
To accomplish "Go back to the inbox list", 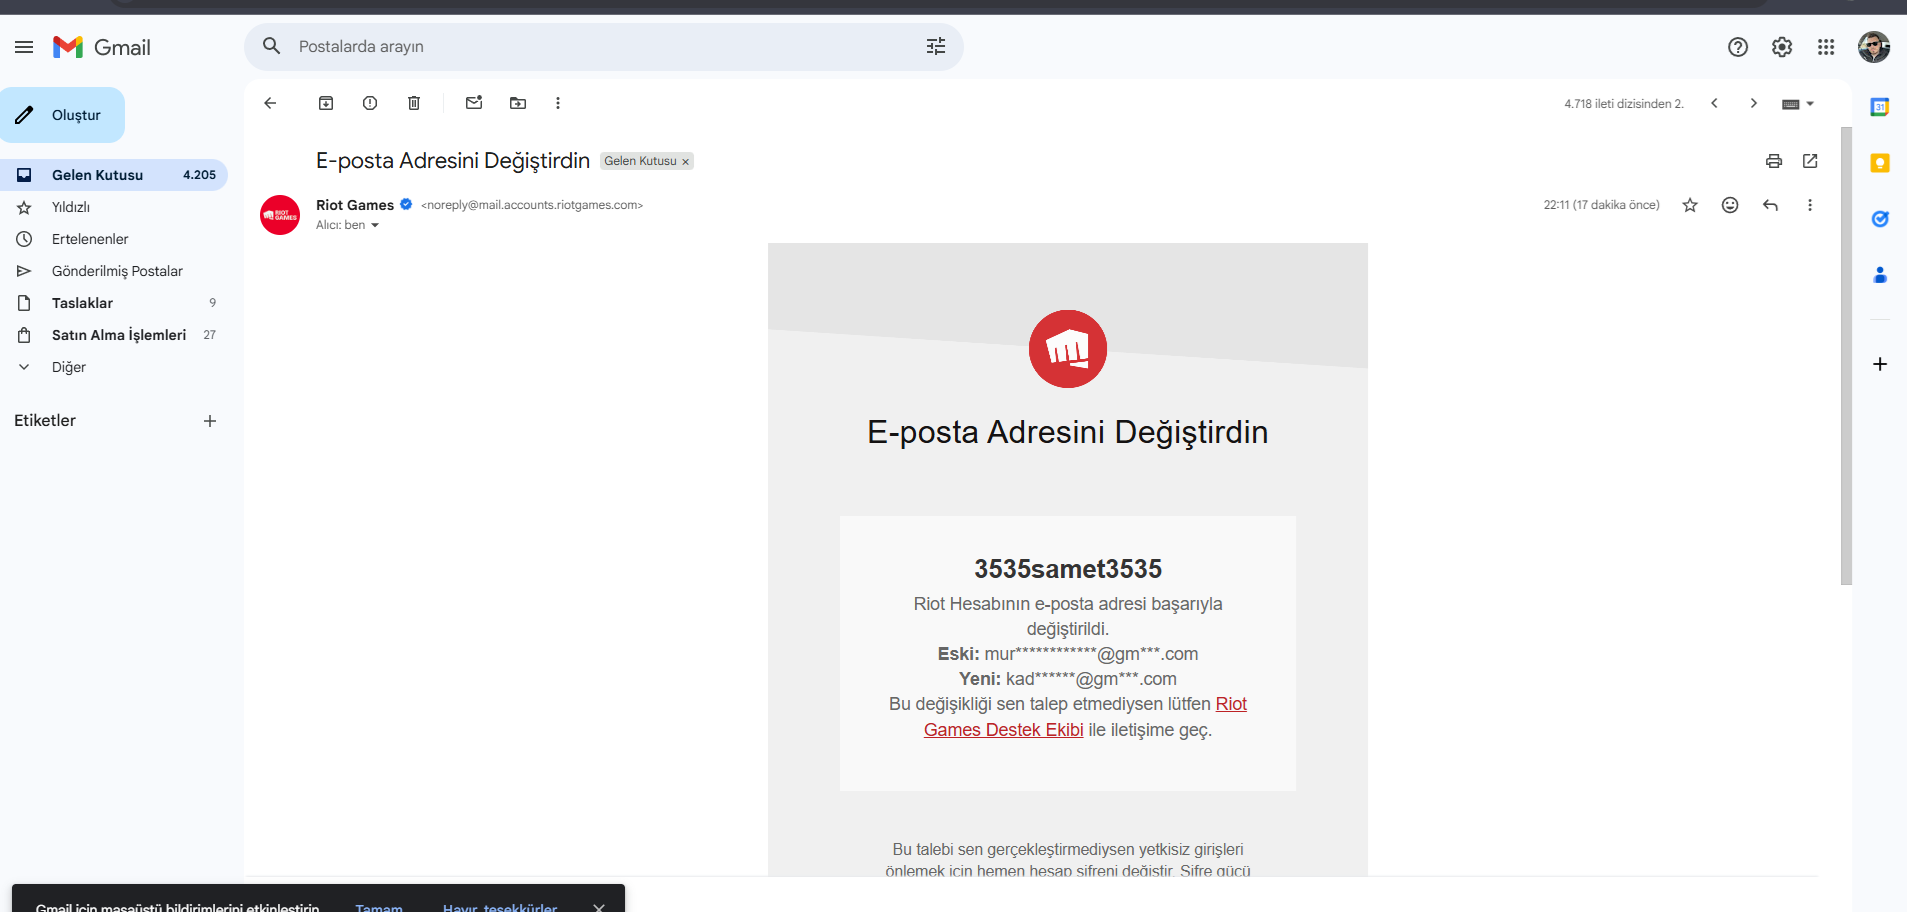I will click(x=270, y=103).
